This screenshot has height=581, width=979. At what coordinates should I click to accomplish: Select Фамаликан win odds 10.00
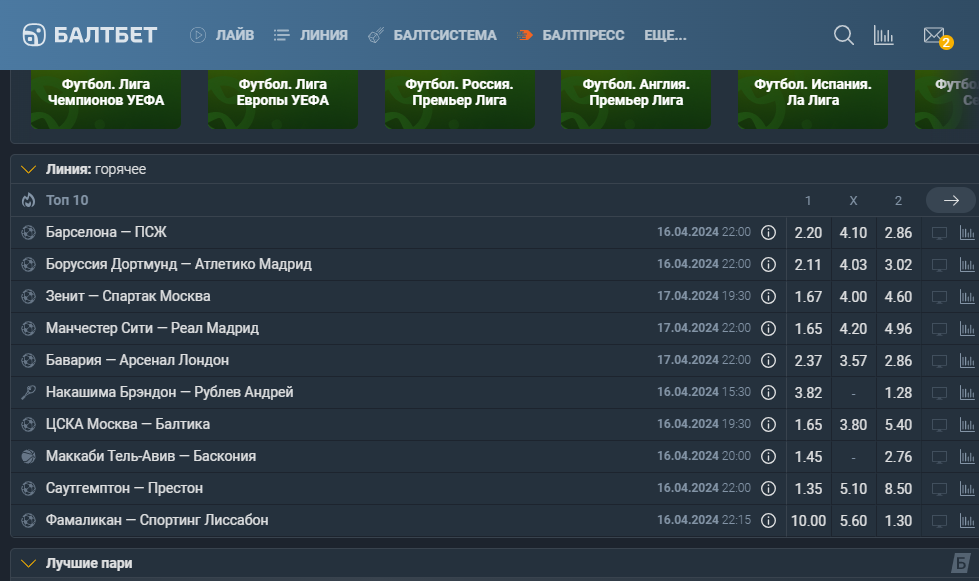point(809,521)
